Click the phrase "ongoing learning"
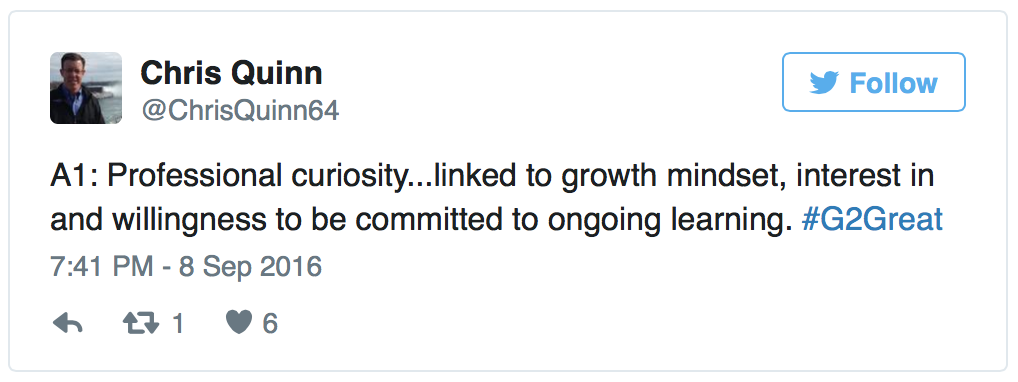1018x382 pixels. (x=670, y=222)
